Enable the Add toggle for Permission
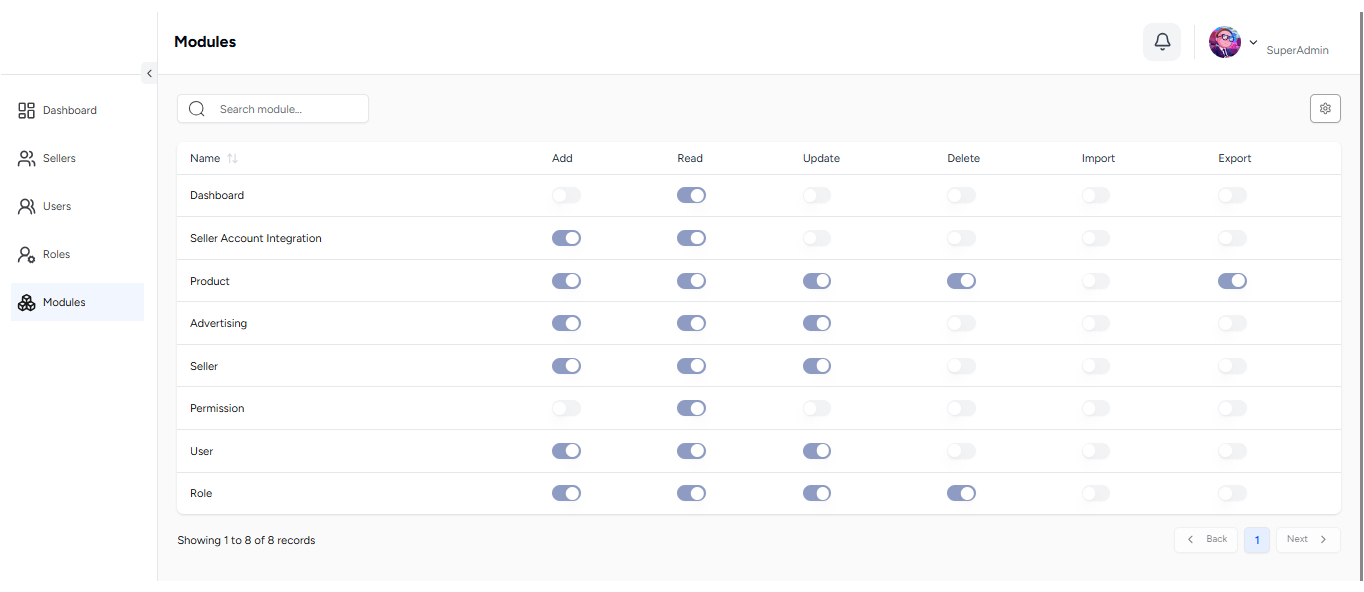 click(566, 408)
